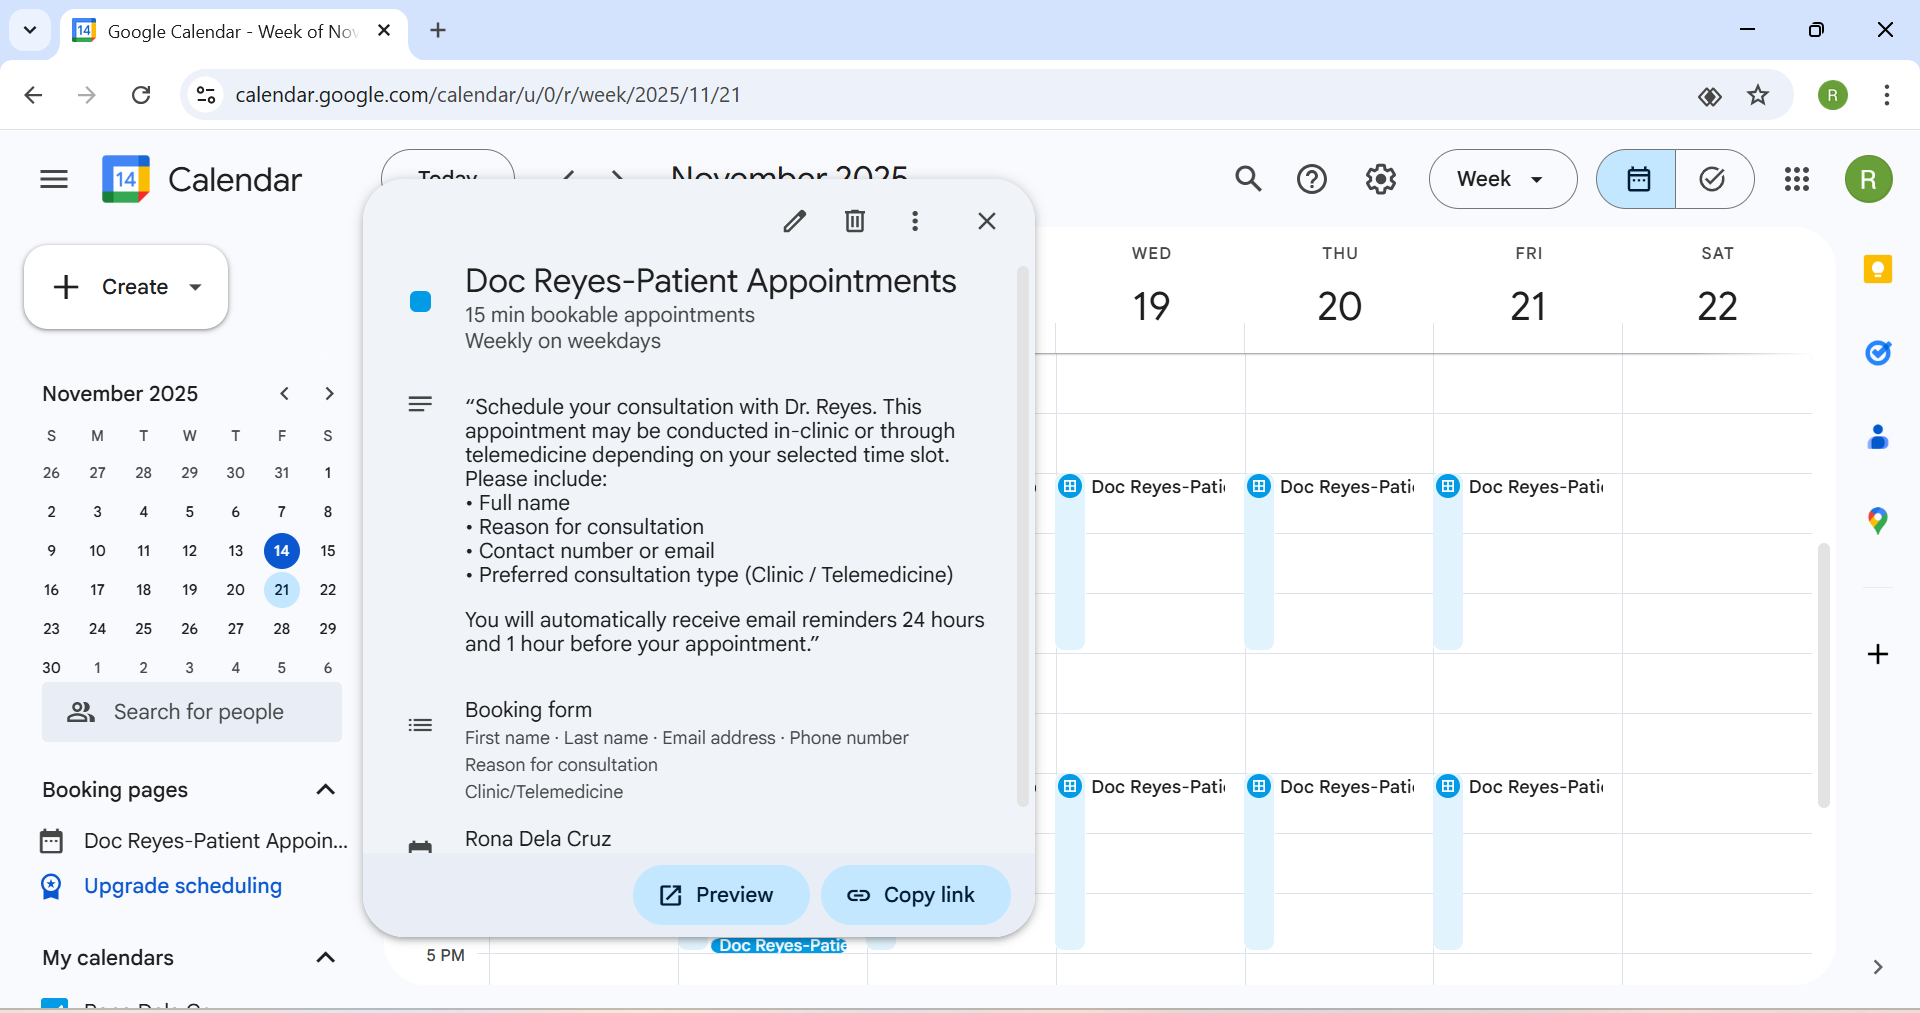
Task: Open Google Keep in side panel
Action: point(1878,269)
